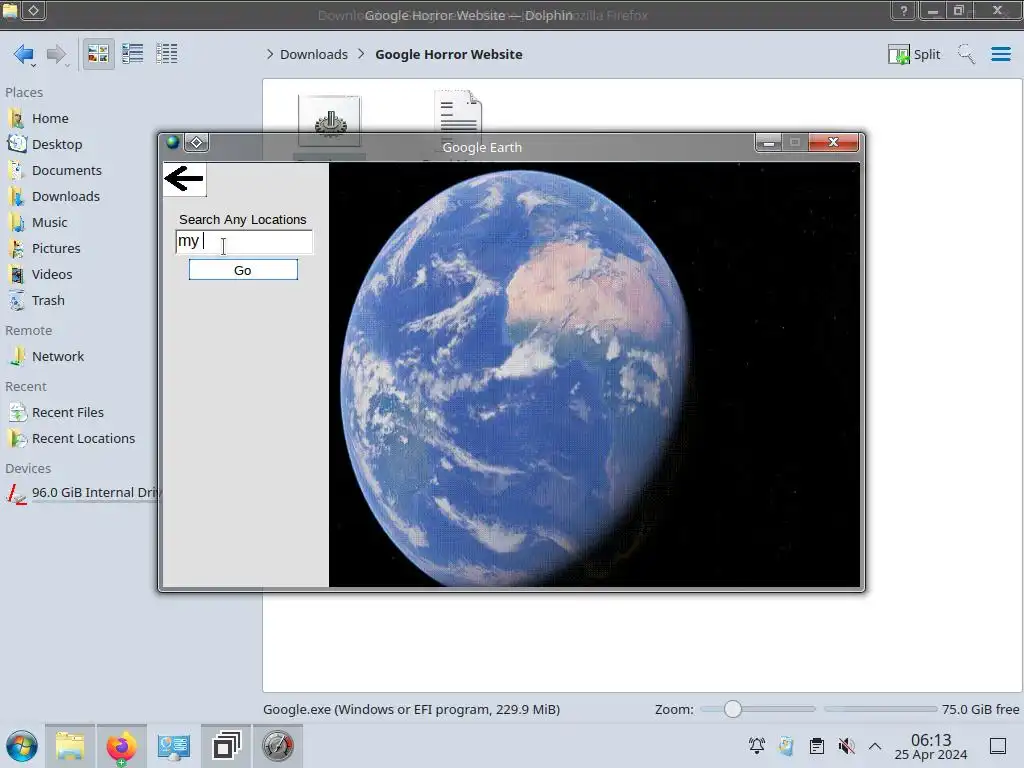Switch Dolphin to Compact view mode
Viewport: 1024px width, 768px height.
133,54
